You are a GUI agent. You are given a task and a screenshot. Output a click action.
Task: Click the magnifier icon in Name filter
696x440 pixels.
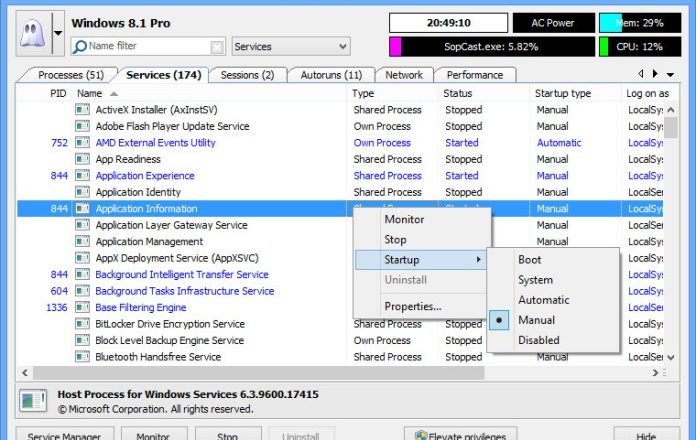point(80,46)
